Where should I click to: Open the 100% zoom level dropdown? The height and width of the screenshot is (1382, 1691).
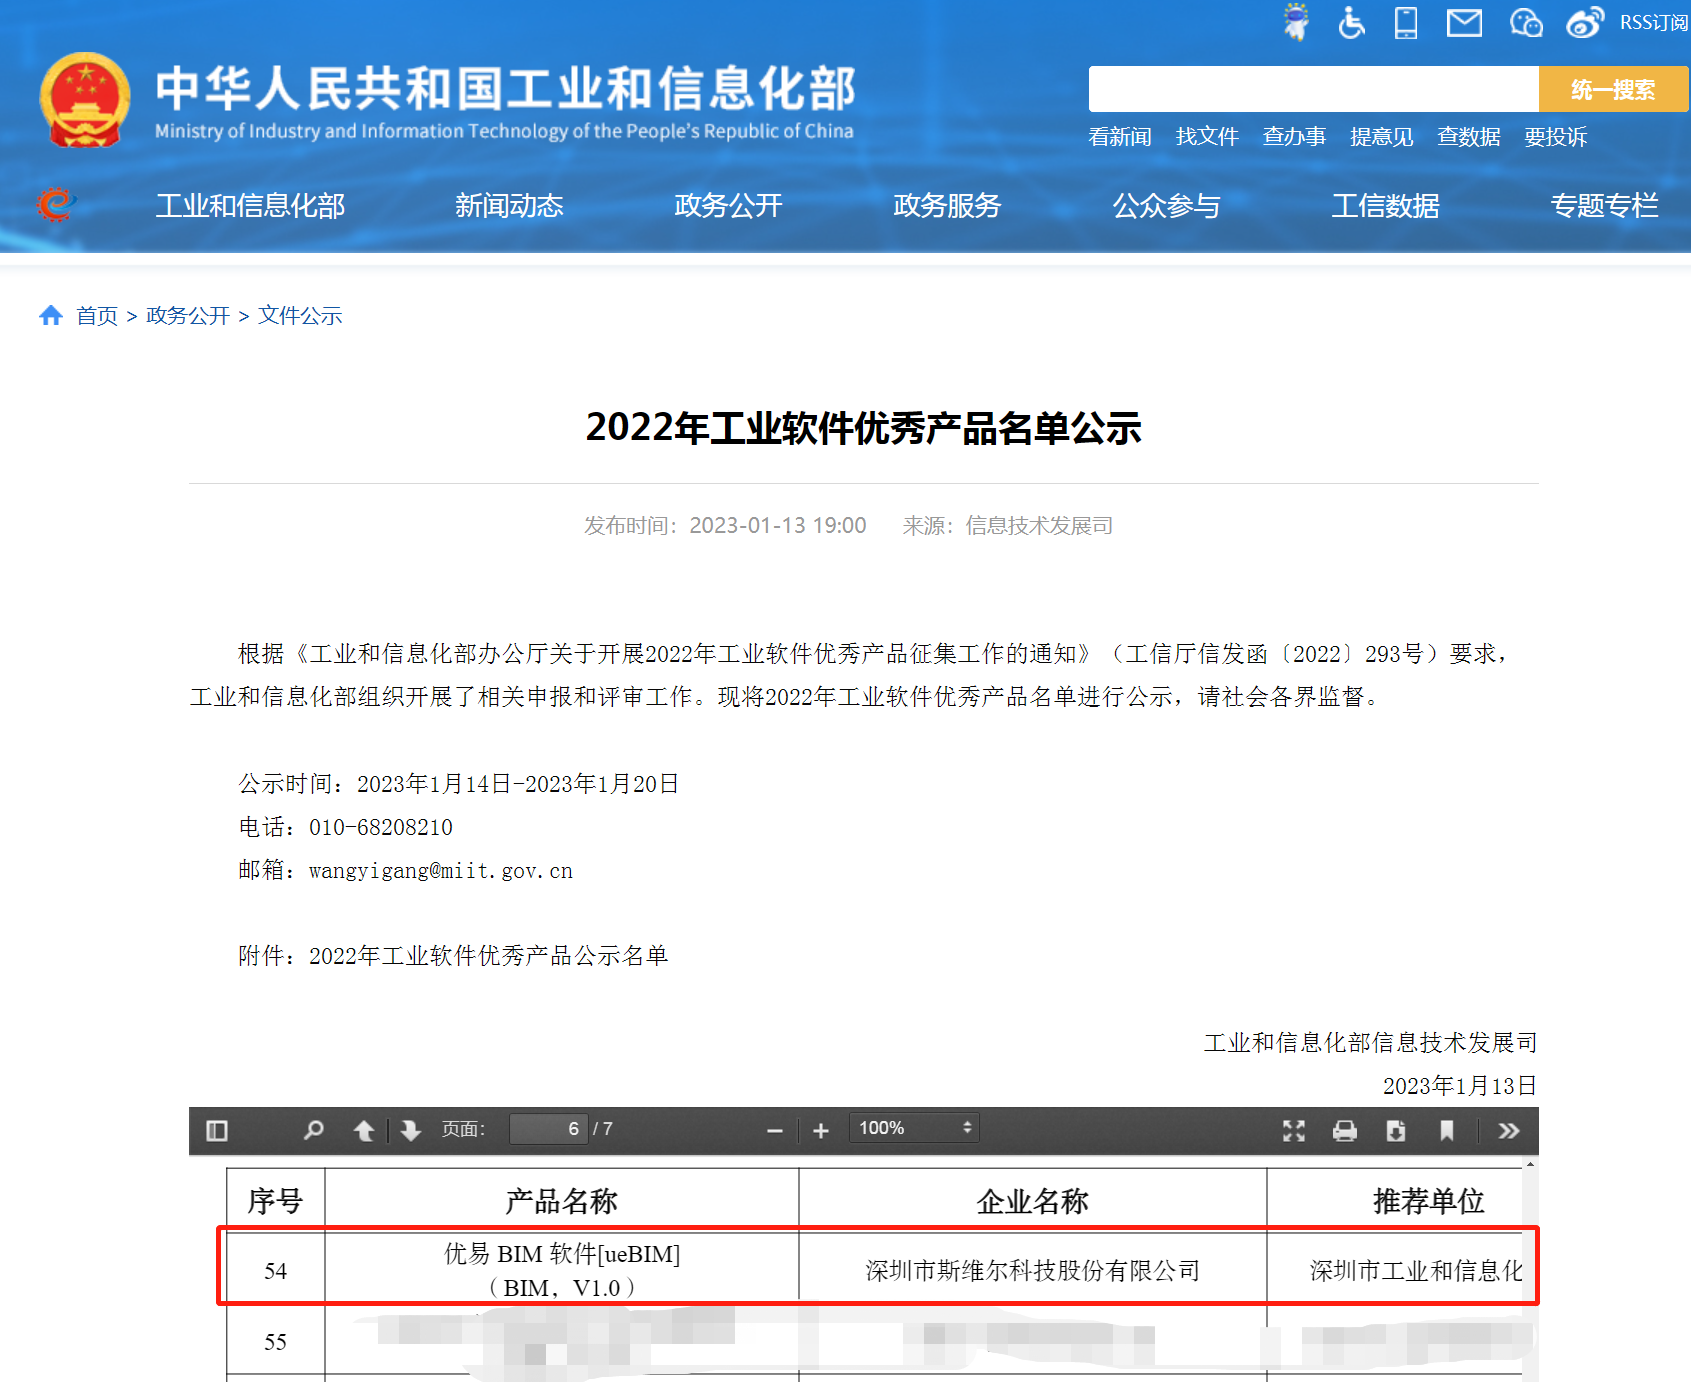[913, 1128]
